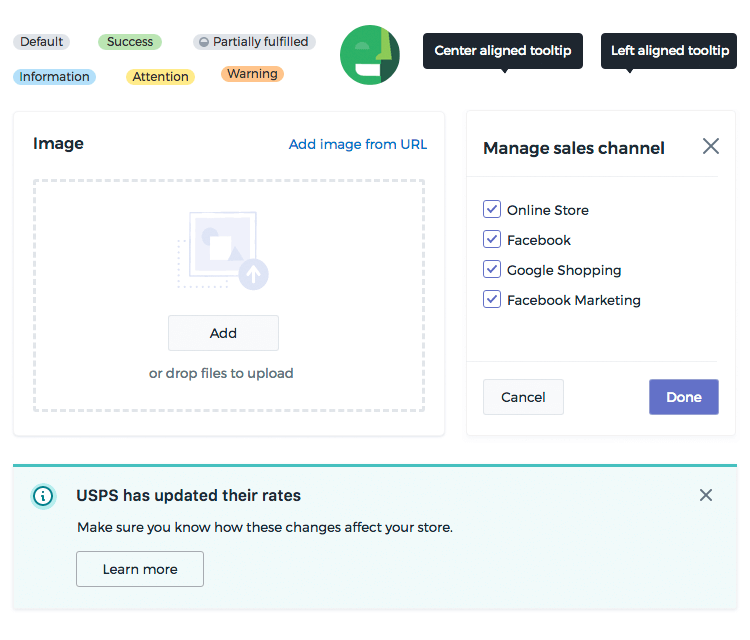Click the 'Manage sales channel' heading
This screenshot has height=640, width=750.
pyautogui.click(x=574, y=148)
